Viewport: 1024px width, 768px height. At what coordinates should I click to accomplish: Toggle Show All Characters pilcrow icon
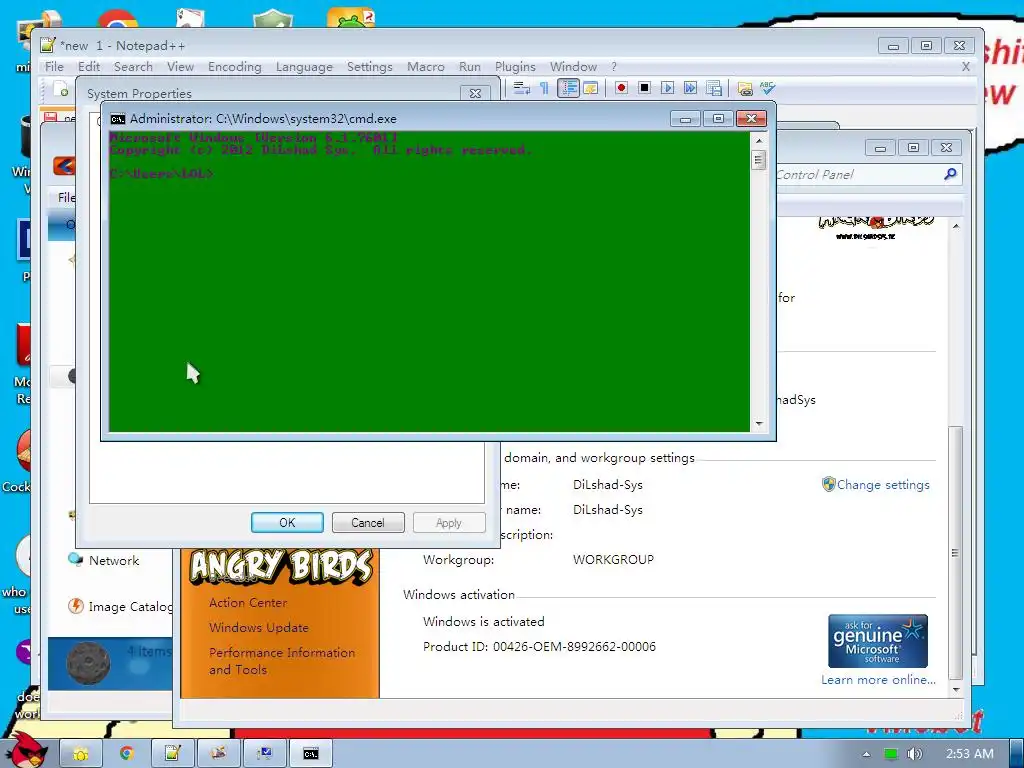point(544,88)
